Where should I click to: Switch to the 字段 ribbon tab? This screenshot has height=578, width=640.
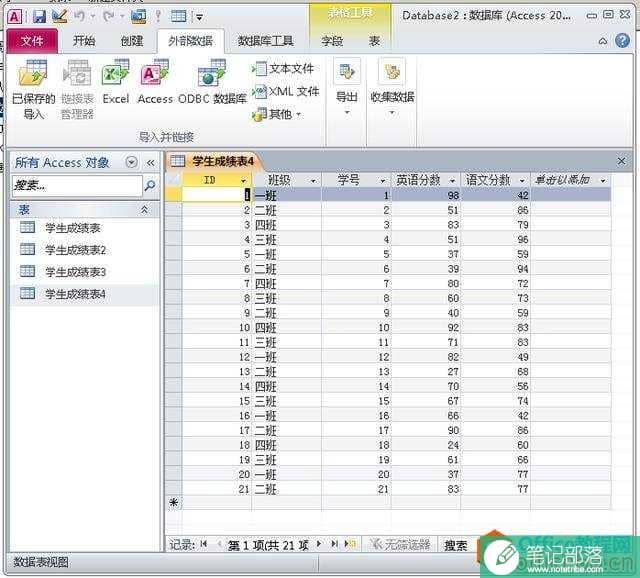click(x=331, y=41)
